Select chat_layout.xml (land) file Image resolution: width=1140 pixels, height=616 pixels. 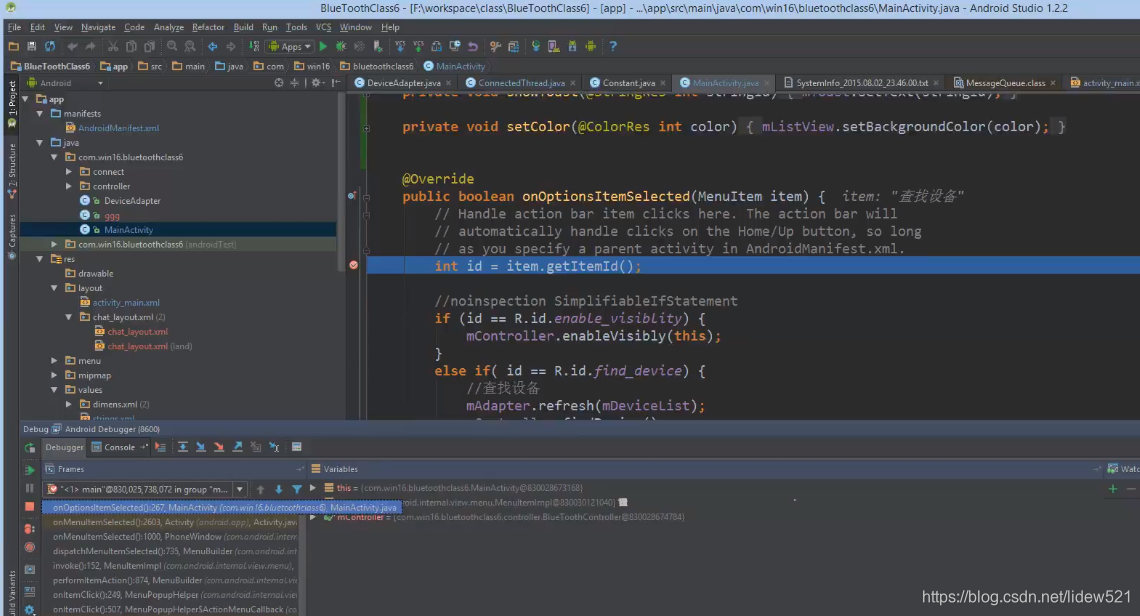pos(149,346)
